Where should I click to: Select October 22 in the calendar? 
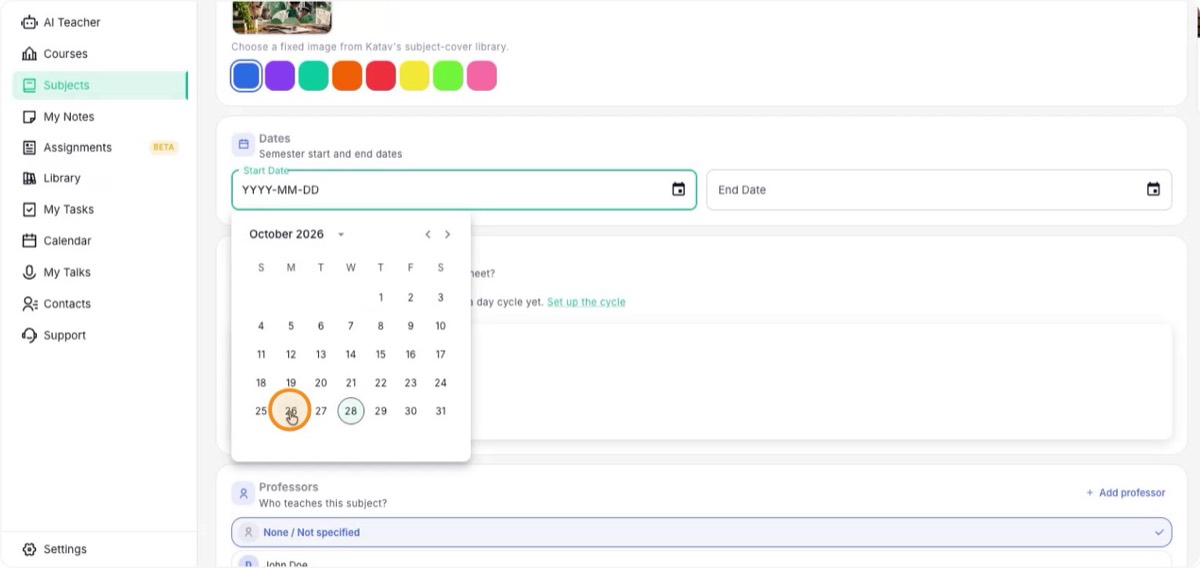[381, 383]
